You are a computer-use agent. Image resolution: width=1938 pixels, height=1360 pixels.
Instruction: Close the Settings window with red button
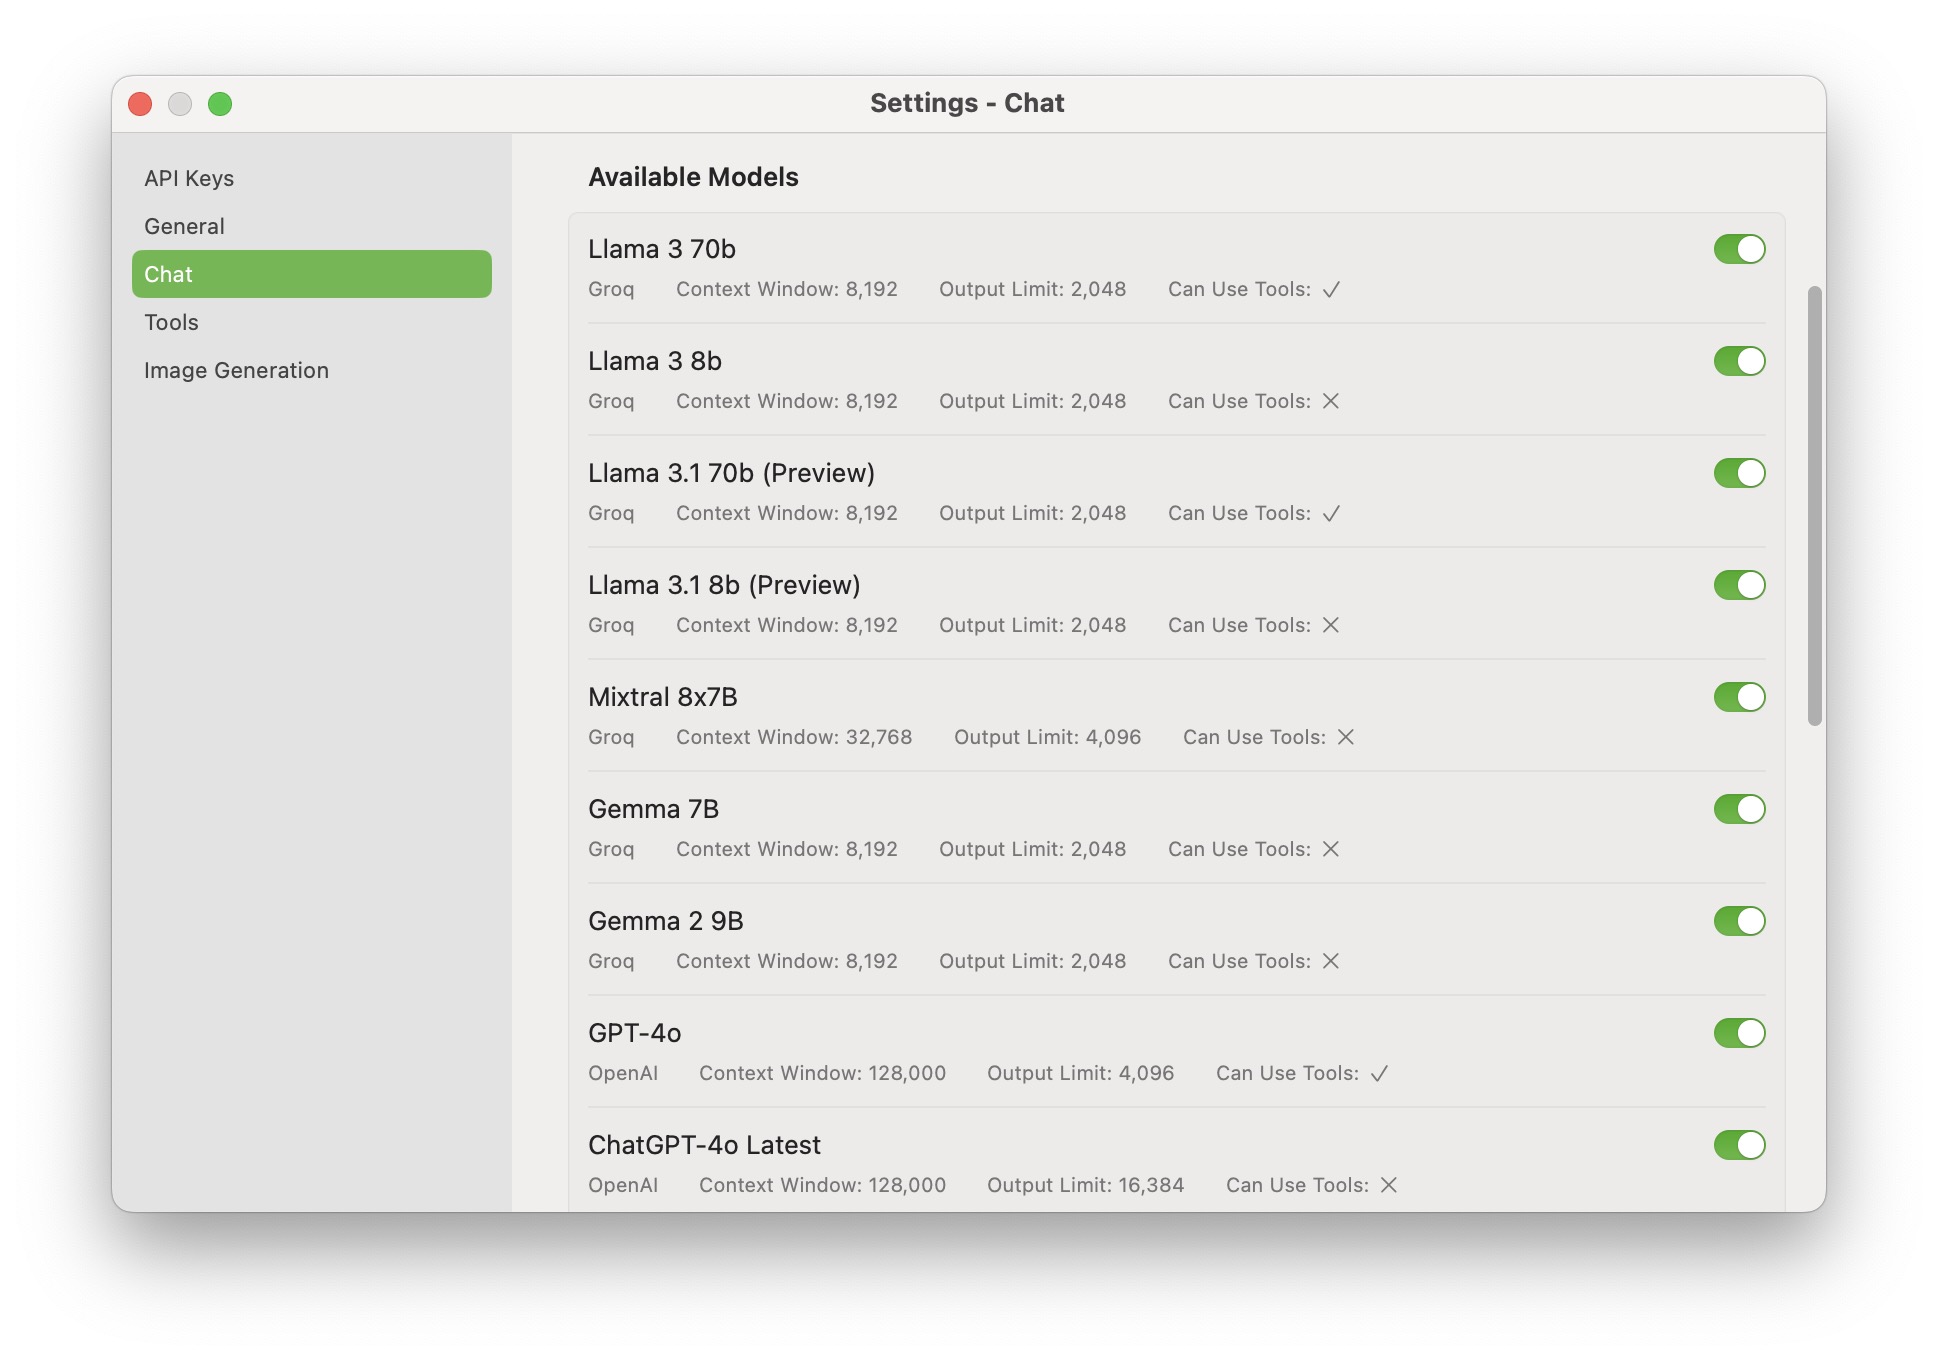[140, 104]
